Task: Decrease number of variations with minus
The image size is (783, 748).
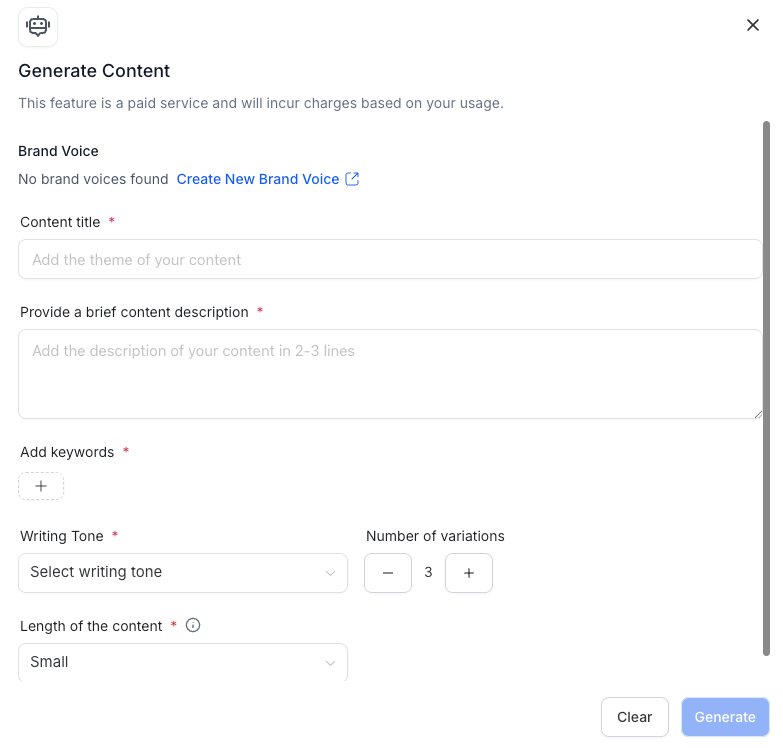Action: [388, 573]
